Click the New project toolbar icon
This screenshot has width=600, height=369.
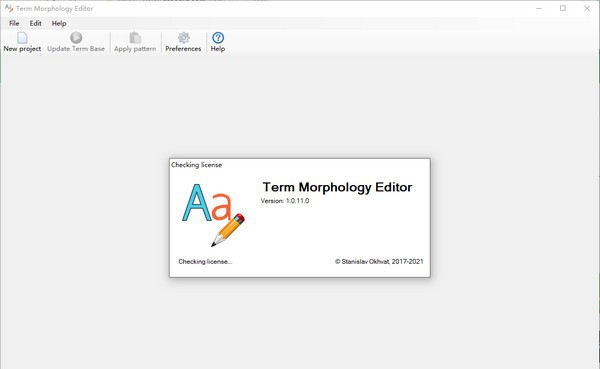click(22, 38)
